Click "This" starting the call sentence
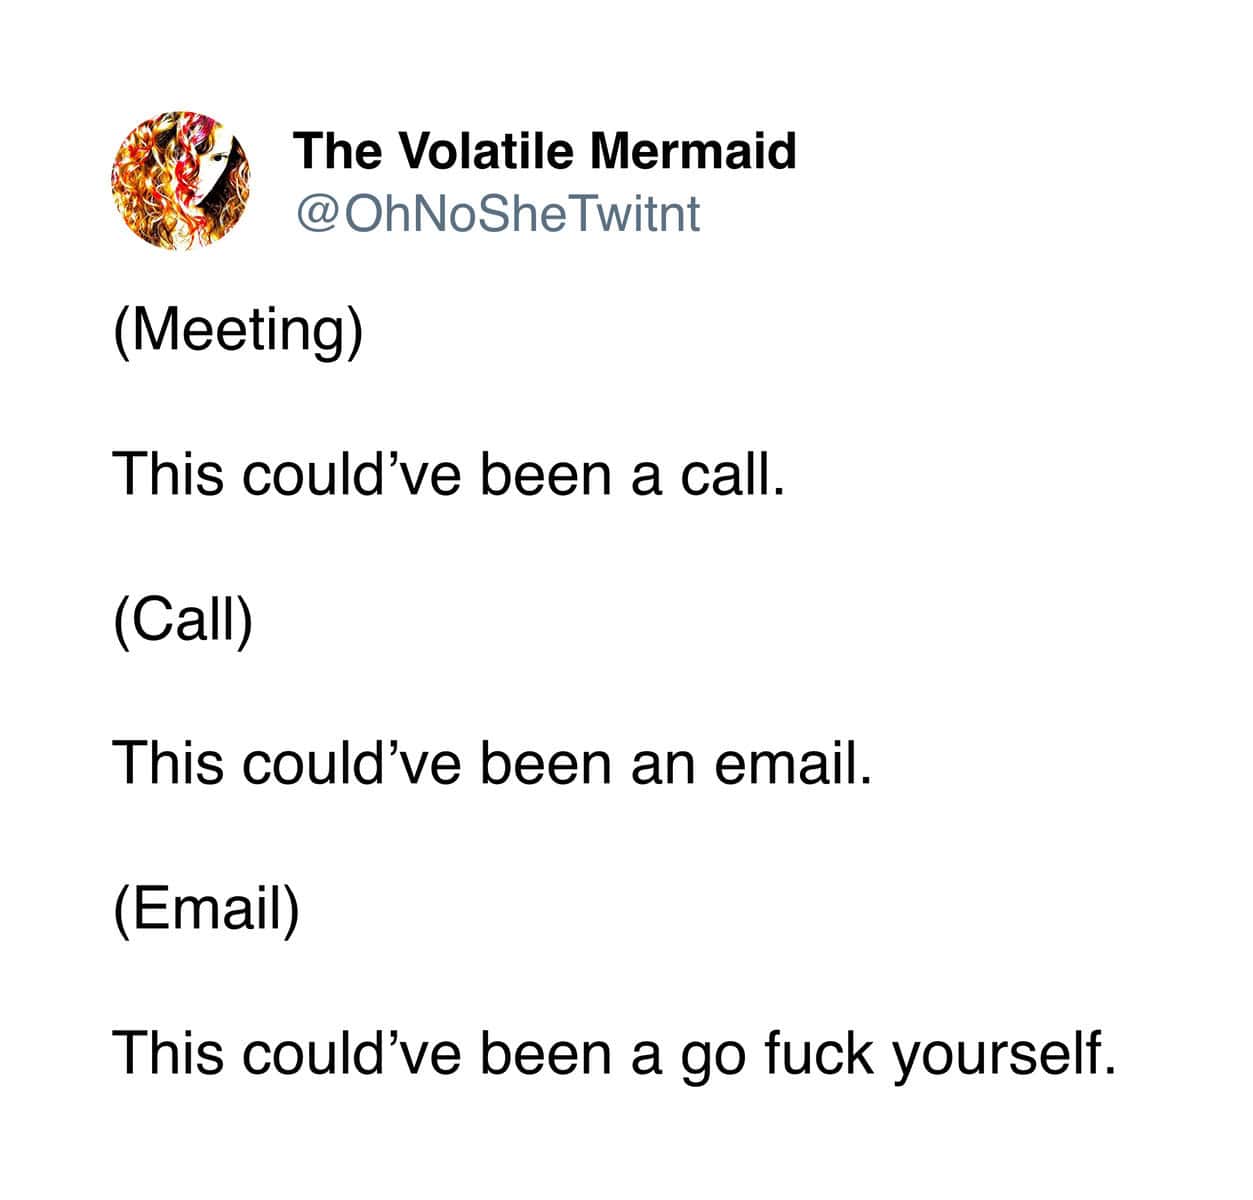 167,474
